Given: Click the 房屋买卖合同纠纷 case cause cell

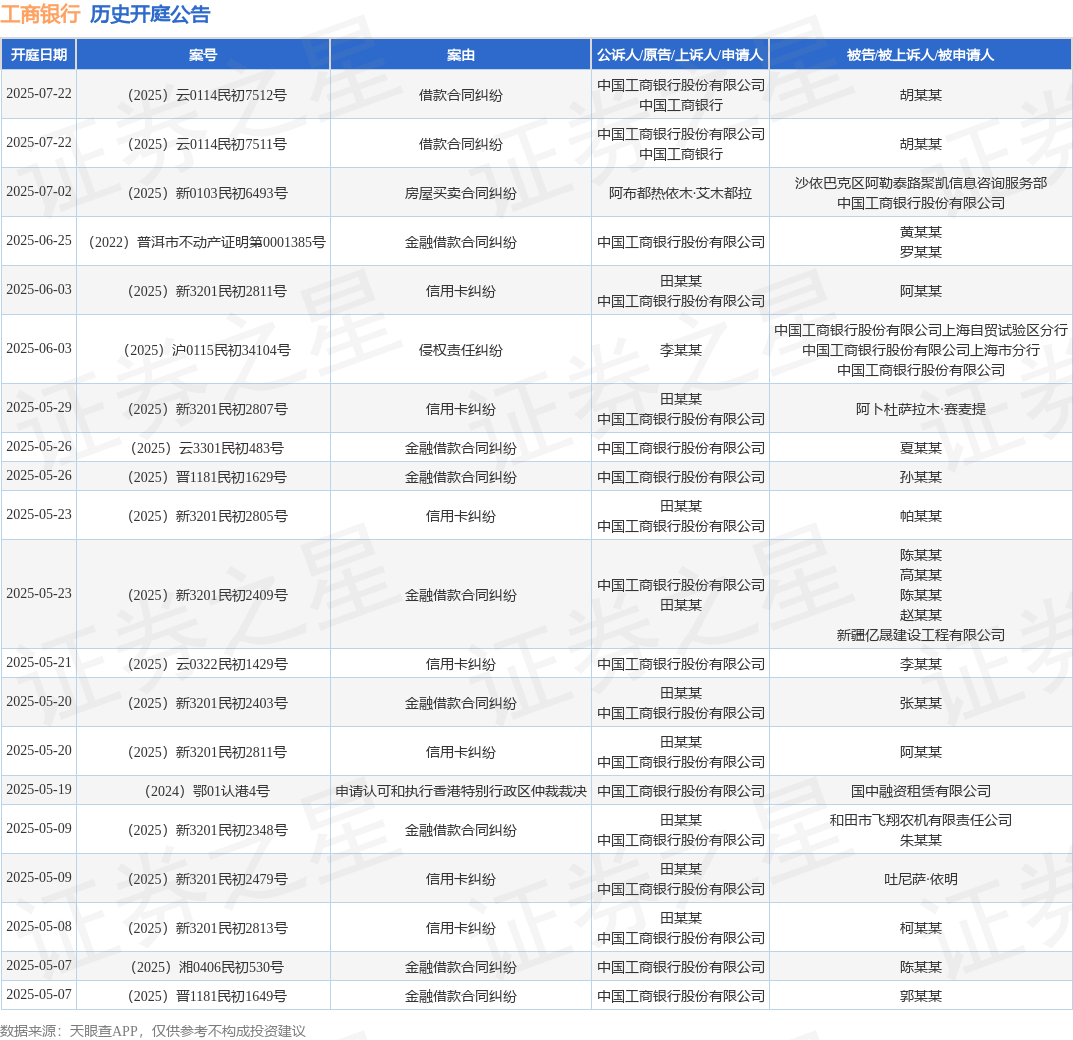Looking at the screenshot, I should [x=461, y=194].
